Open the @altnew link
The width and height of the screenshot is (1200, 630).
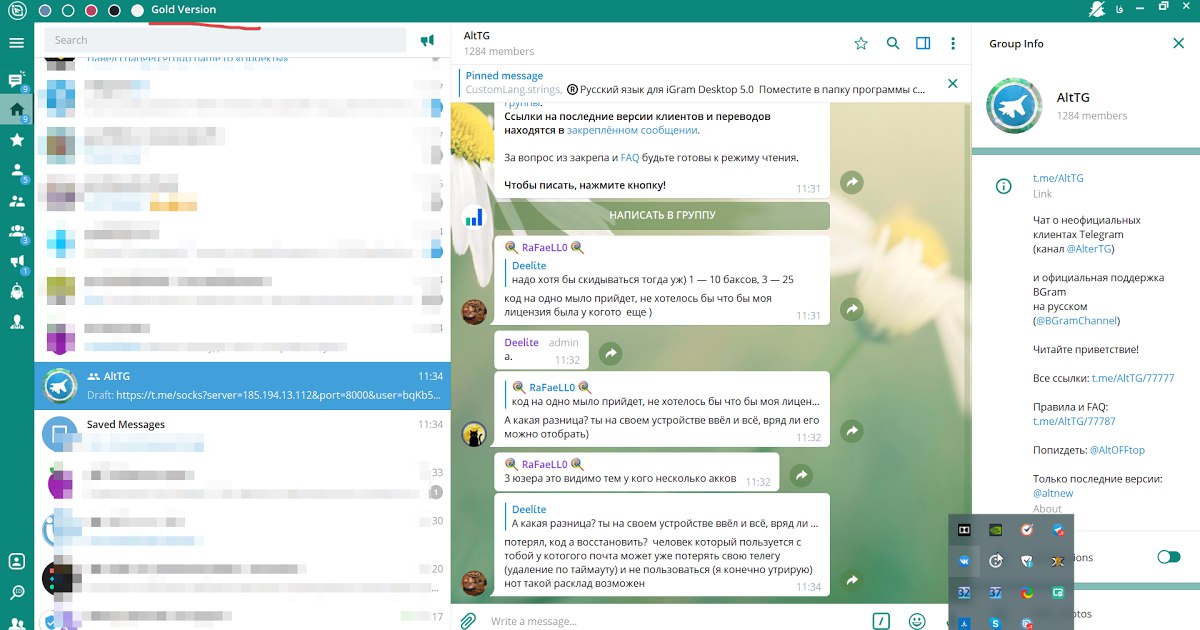coord(1053,493)
